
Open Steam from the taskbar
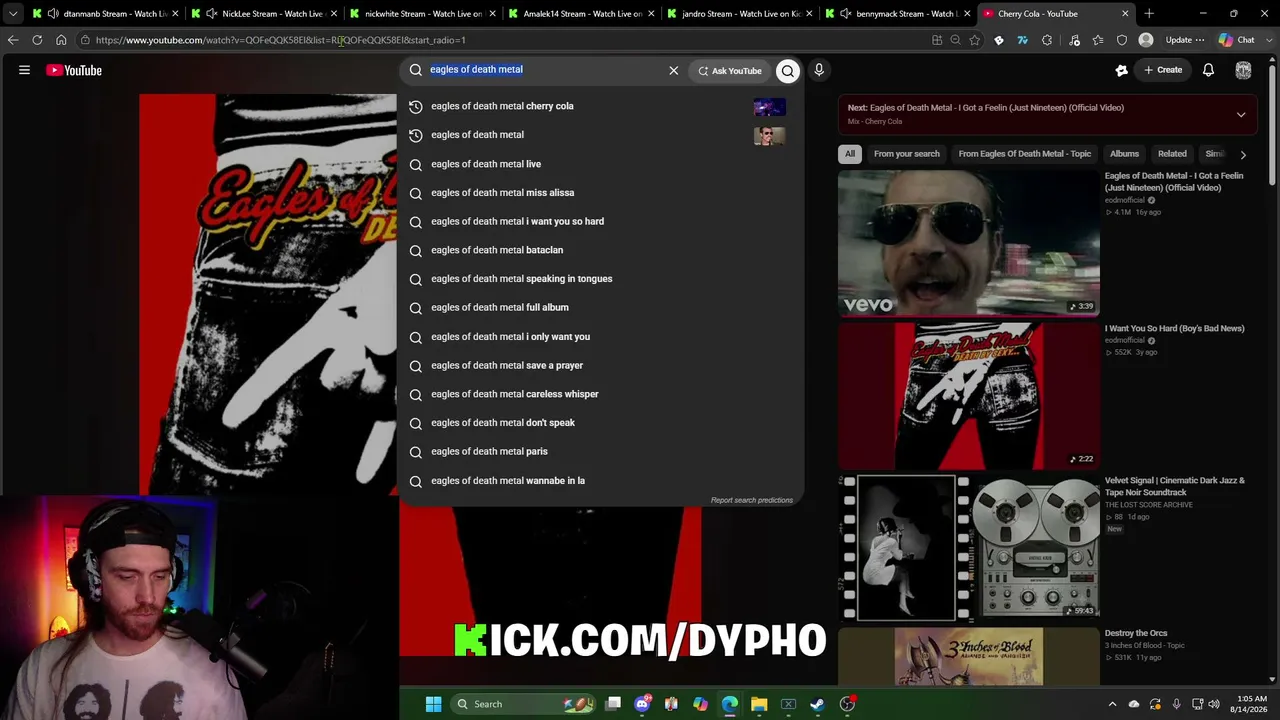coord(817,704)
